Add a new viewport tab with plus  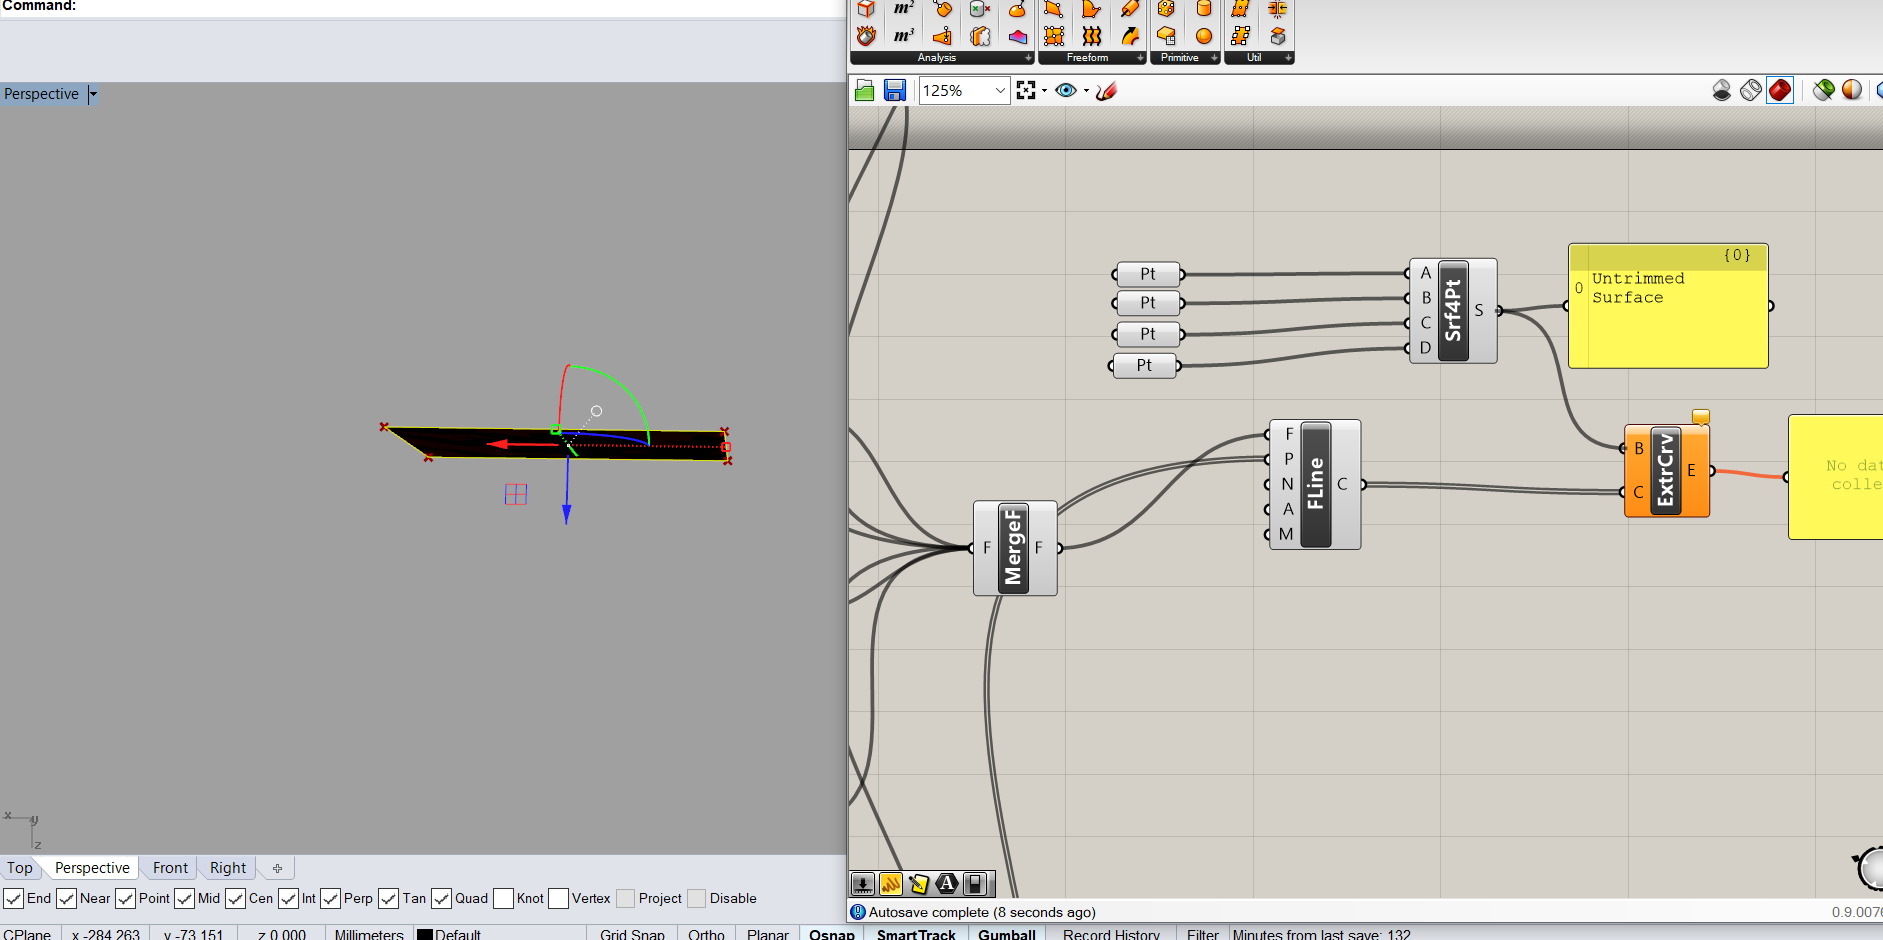click(277, 868)
